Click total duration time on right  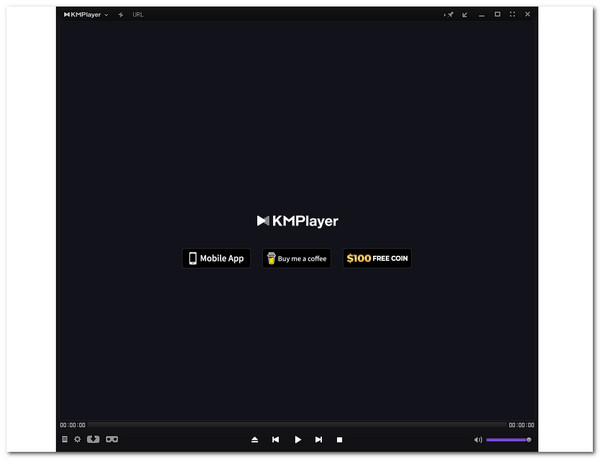(x=521, y=425)
